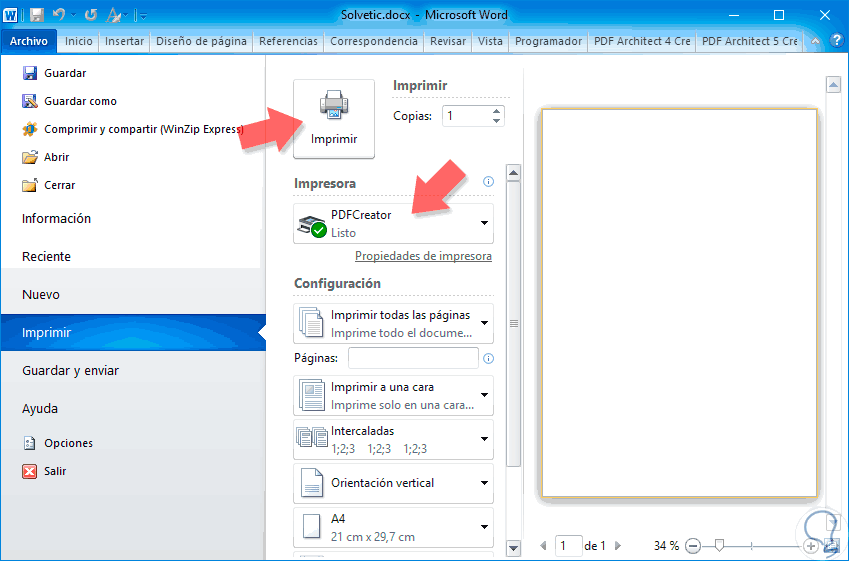The width and height of the screenshot is (849, 561).
Task: Click the Abrir folder icon
Action: point(30,157)
